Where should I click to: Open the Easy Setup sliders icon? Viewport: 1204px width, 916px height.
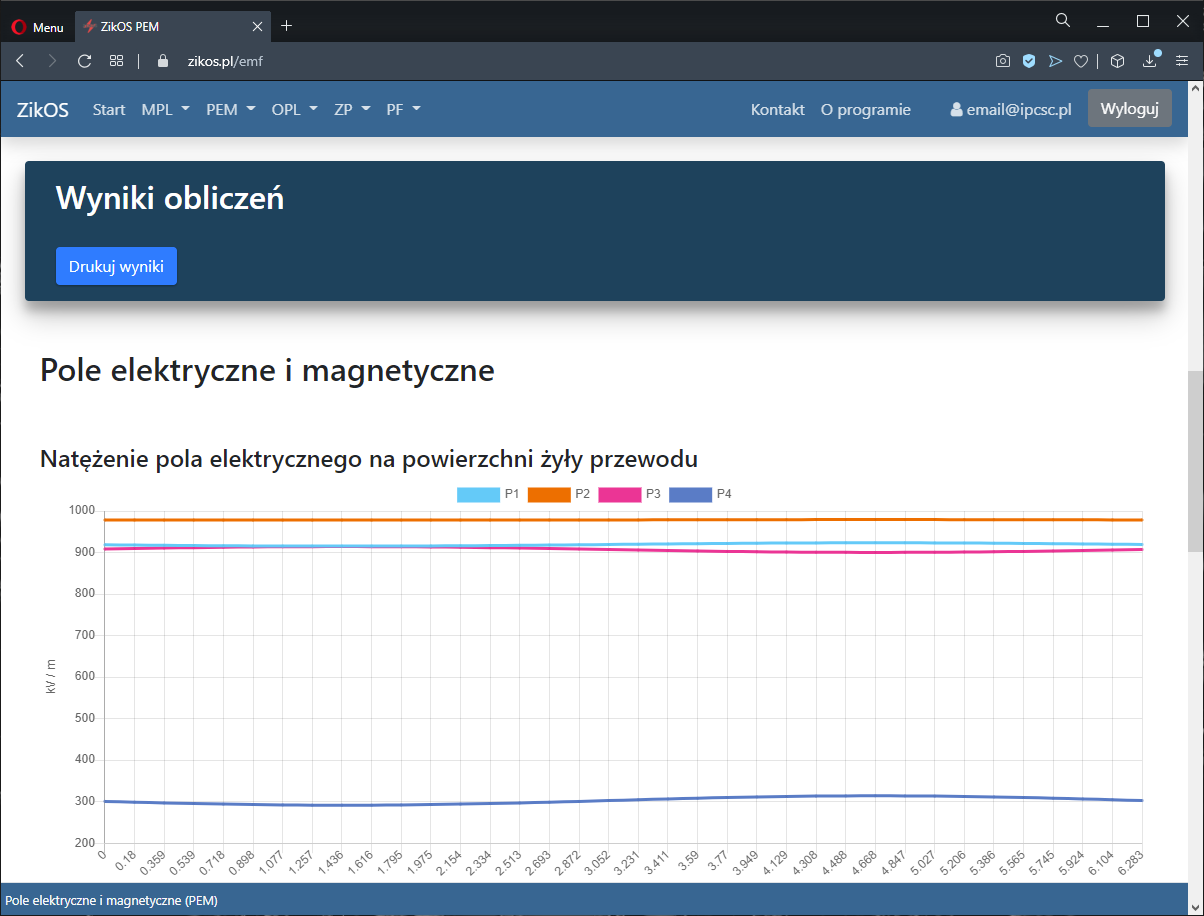1182,61
